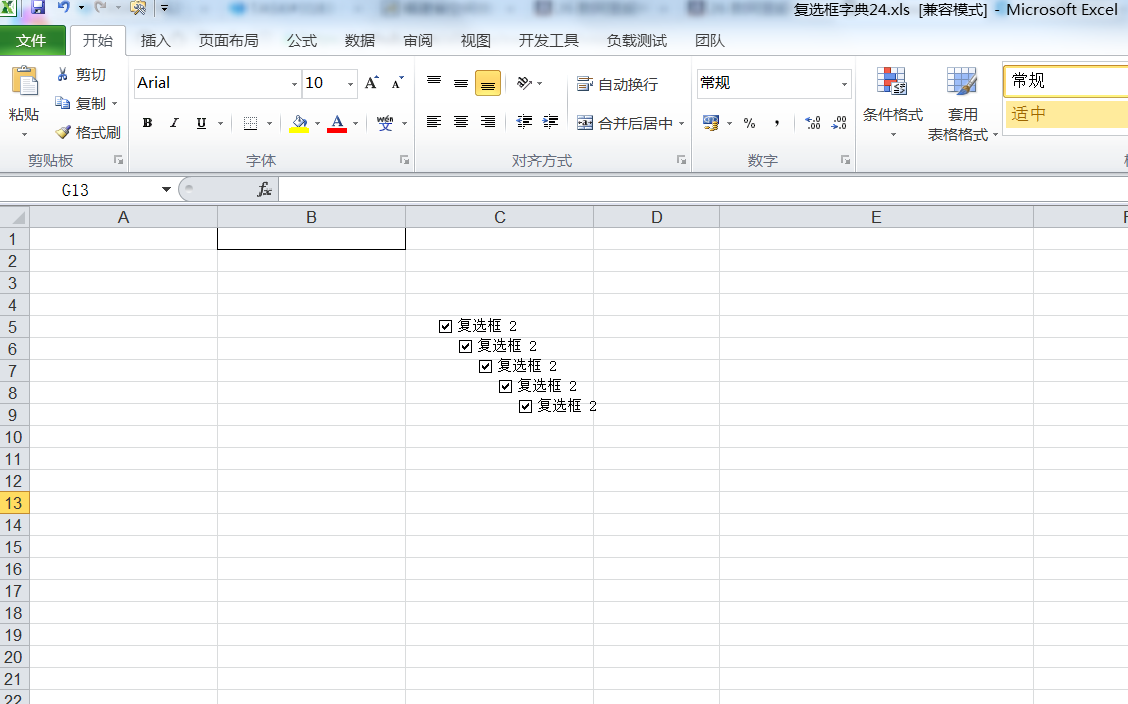1128x704 pixels.
Task: Click the highlighted bottom align icon
Action: pyautogui.click(x=488, y=83)
